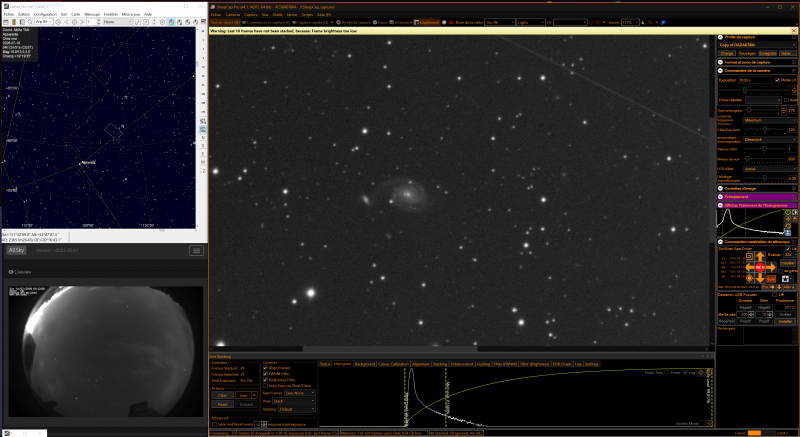
Task: Click the Clear button in Live Stacking
Action: [x=222, y=395]
